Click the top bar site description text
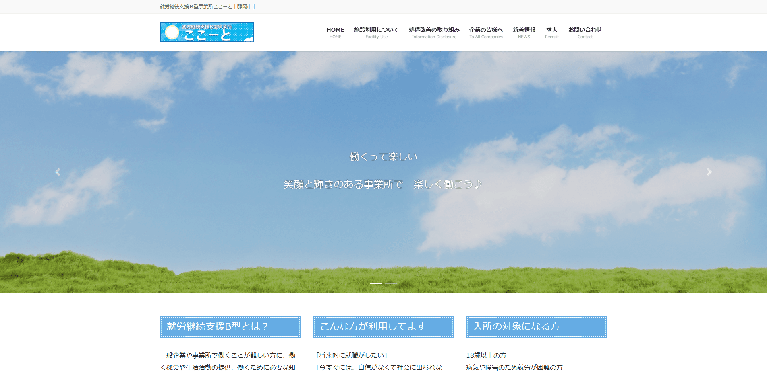 207,6
